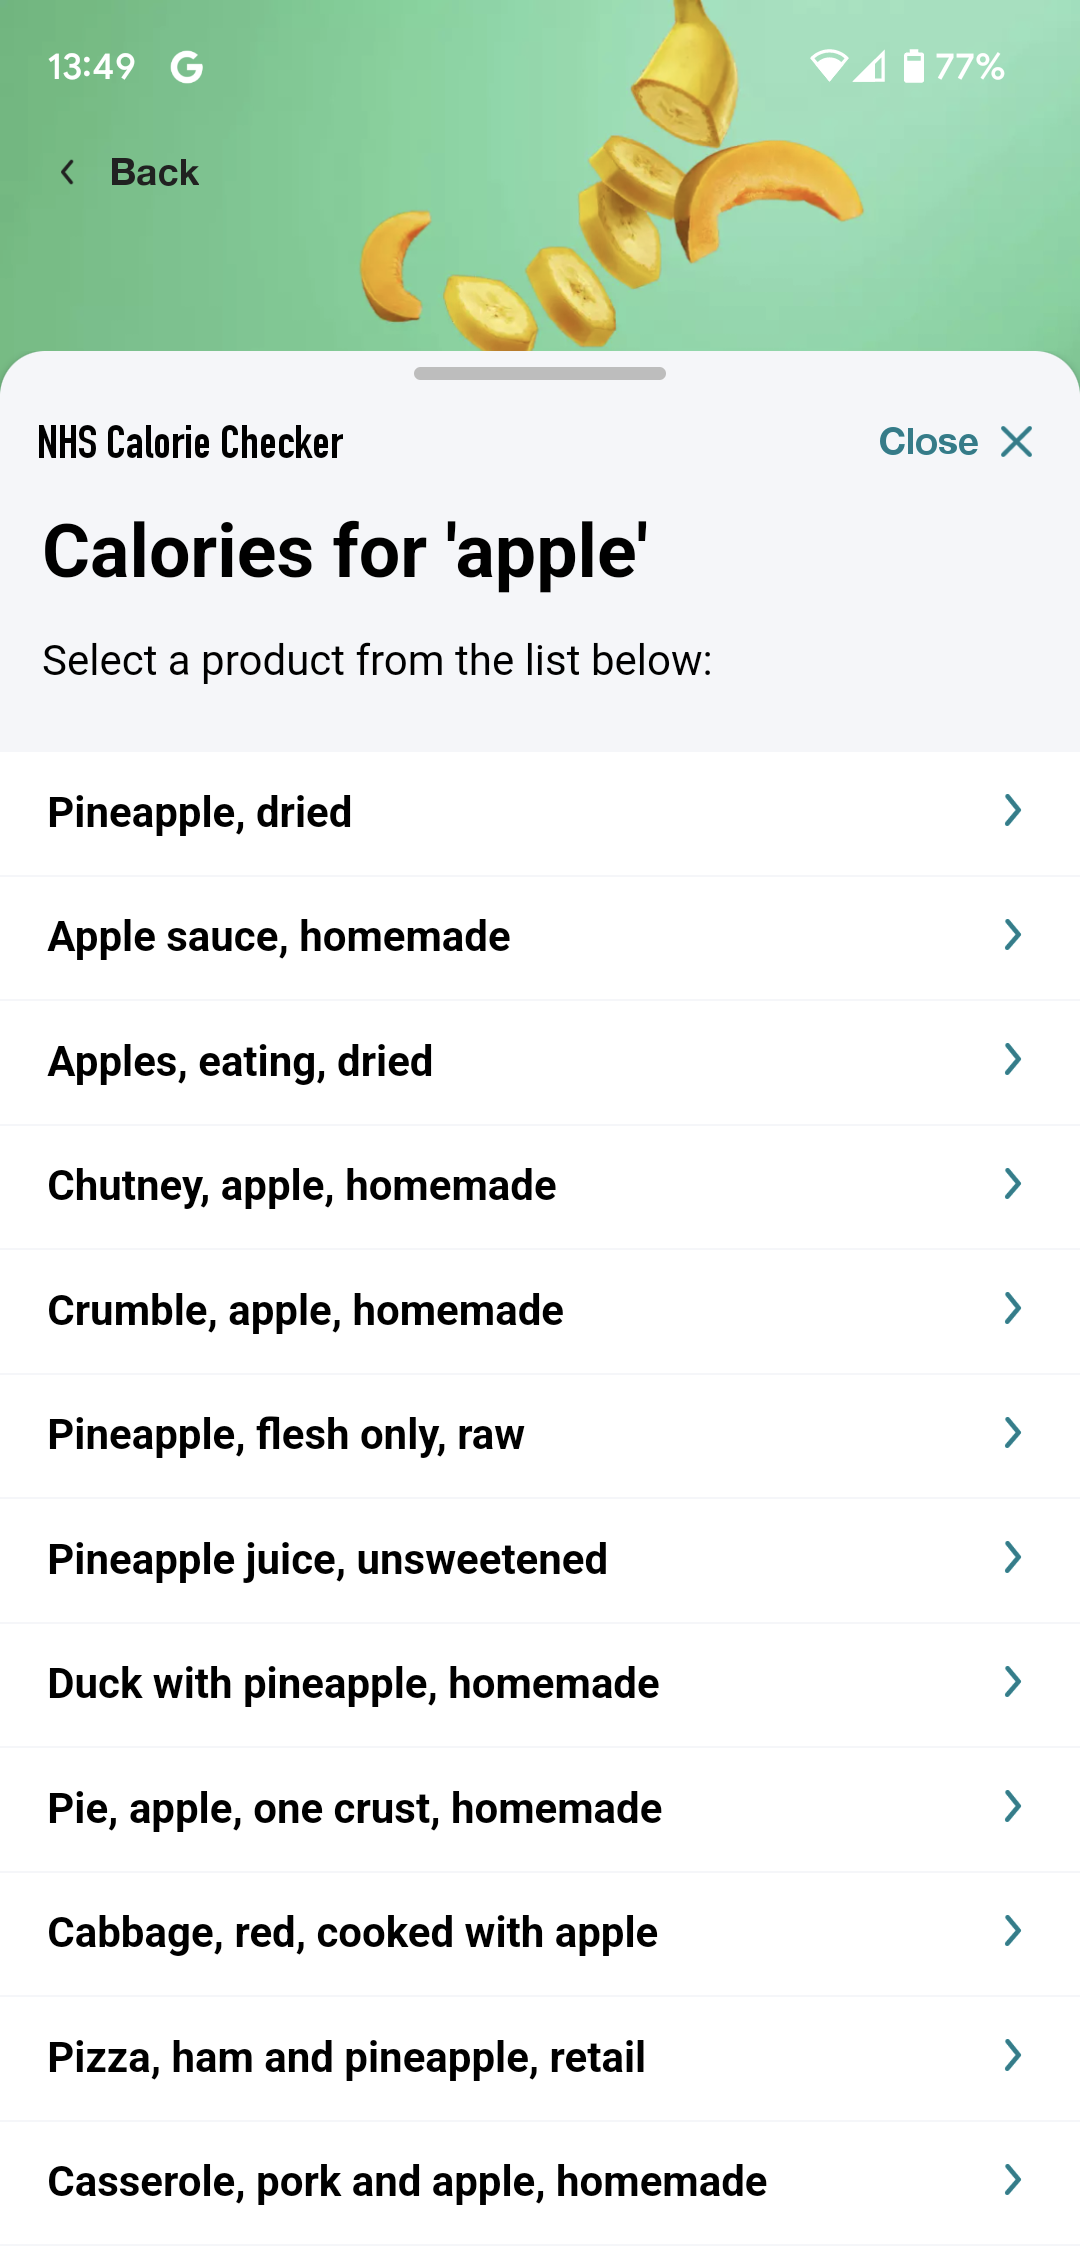This screenshot has width=1080, height=2247.
Task: Tap chevron beside Apples, eating, dried
Action: click(1012, 1060)
